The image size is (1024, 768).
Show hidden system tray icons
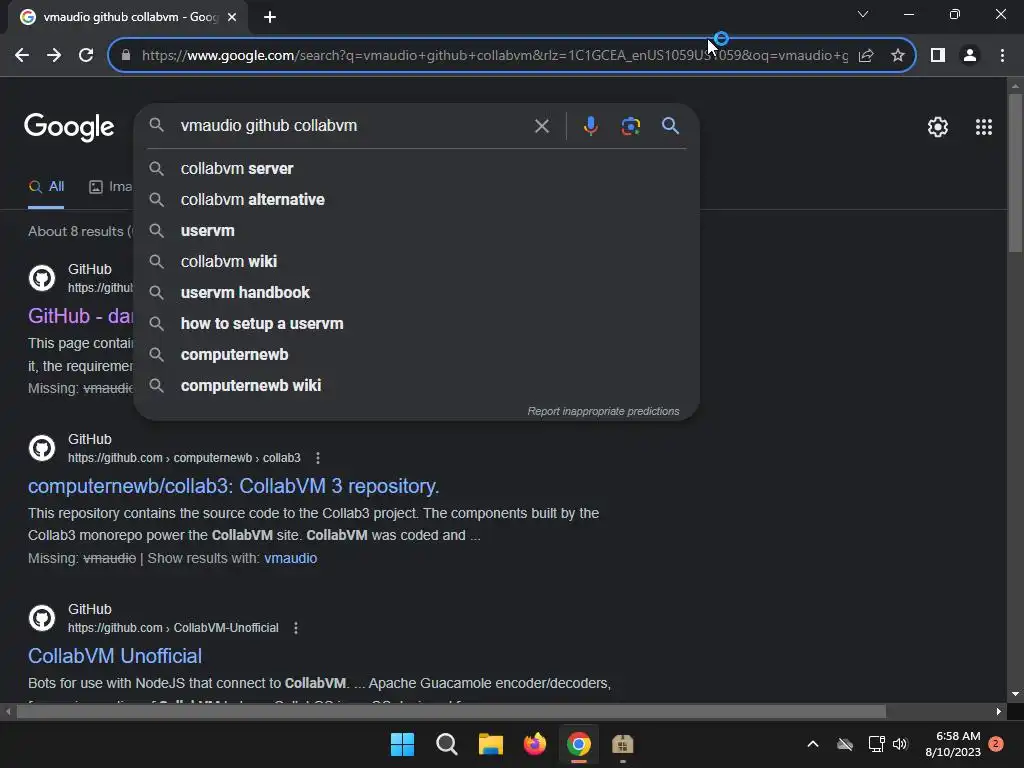pos(813,744)
